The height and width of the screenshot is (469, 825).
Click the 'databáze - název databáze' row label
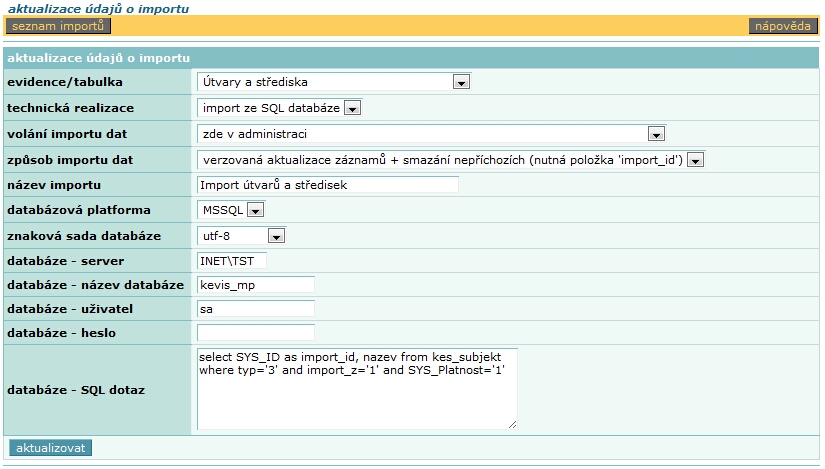coord(95,285)
